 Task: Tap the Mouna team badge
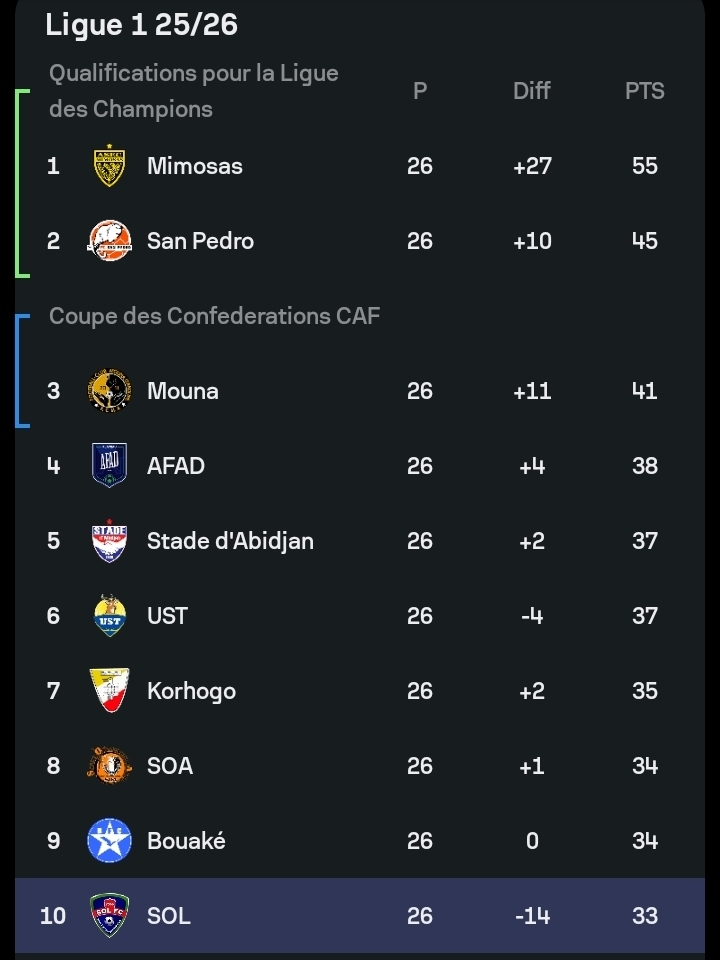coord(109,391)
